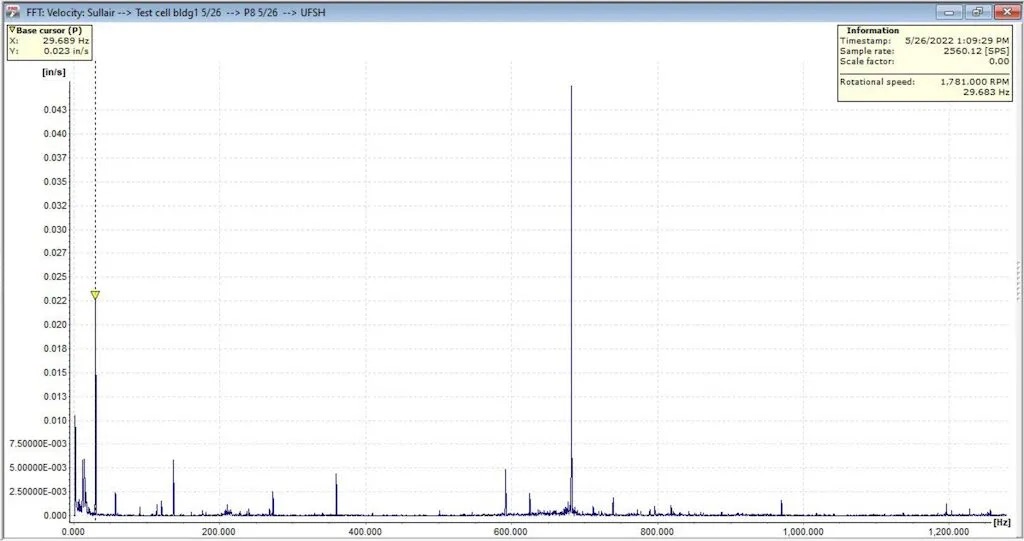Click the cursor X value 29.689 Hz
Screen dimensions: 1024x541
(65, 41)
